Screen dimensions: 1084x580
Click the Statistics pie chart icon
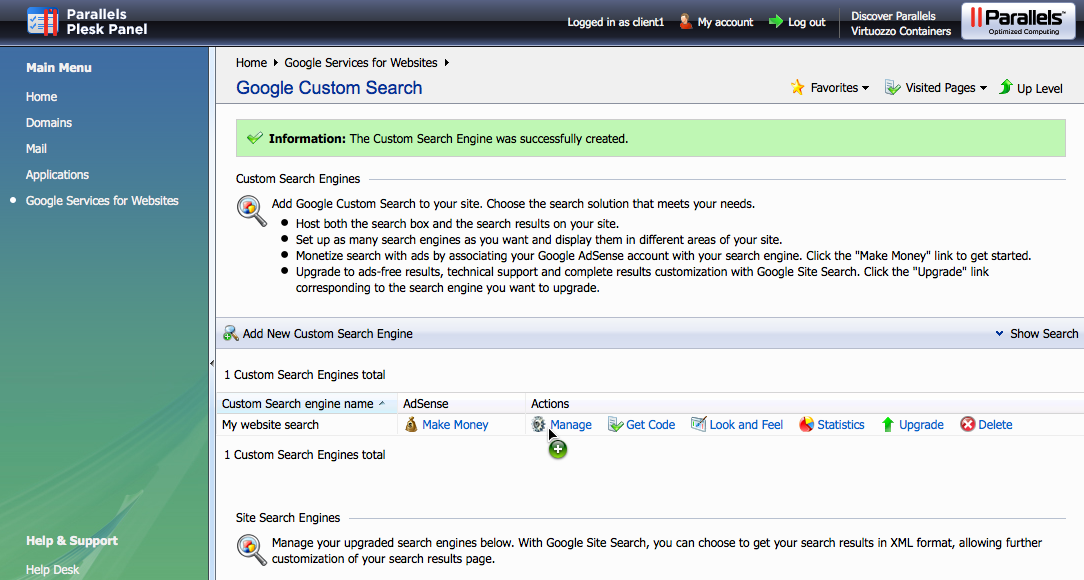click(x=807, y=425)
